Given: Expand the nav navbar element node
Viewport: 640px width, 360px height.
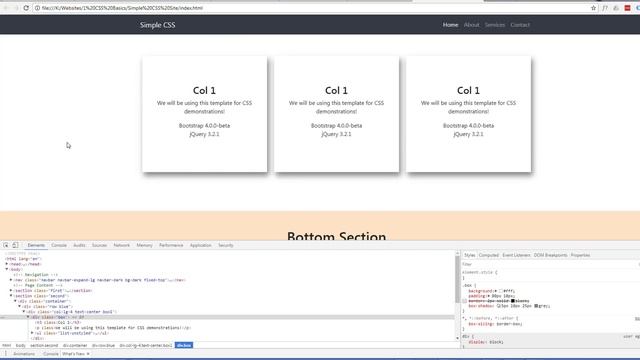Looking at the screenshot, I should [x=11, y=280].
